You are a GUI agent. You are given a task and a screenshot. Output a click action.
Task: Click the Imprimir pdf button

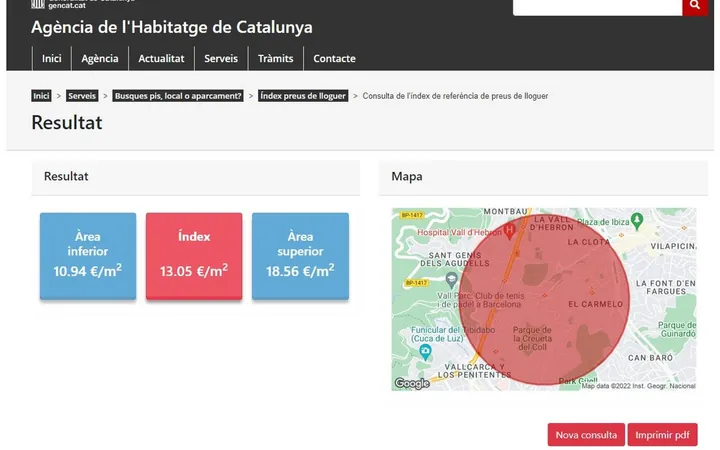coord(662,434)
